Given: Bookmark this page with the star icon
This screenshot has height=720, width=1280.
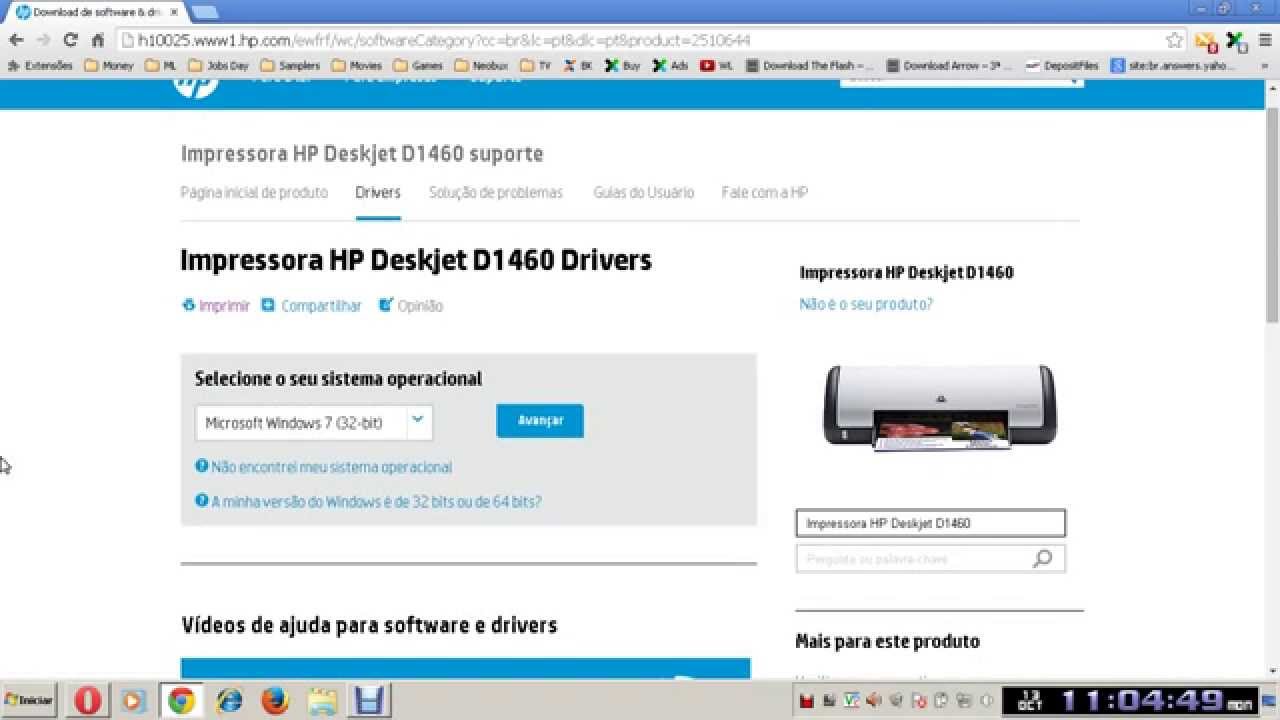Looking at the screenshot, I should coord(1174,40).
